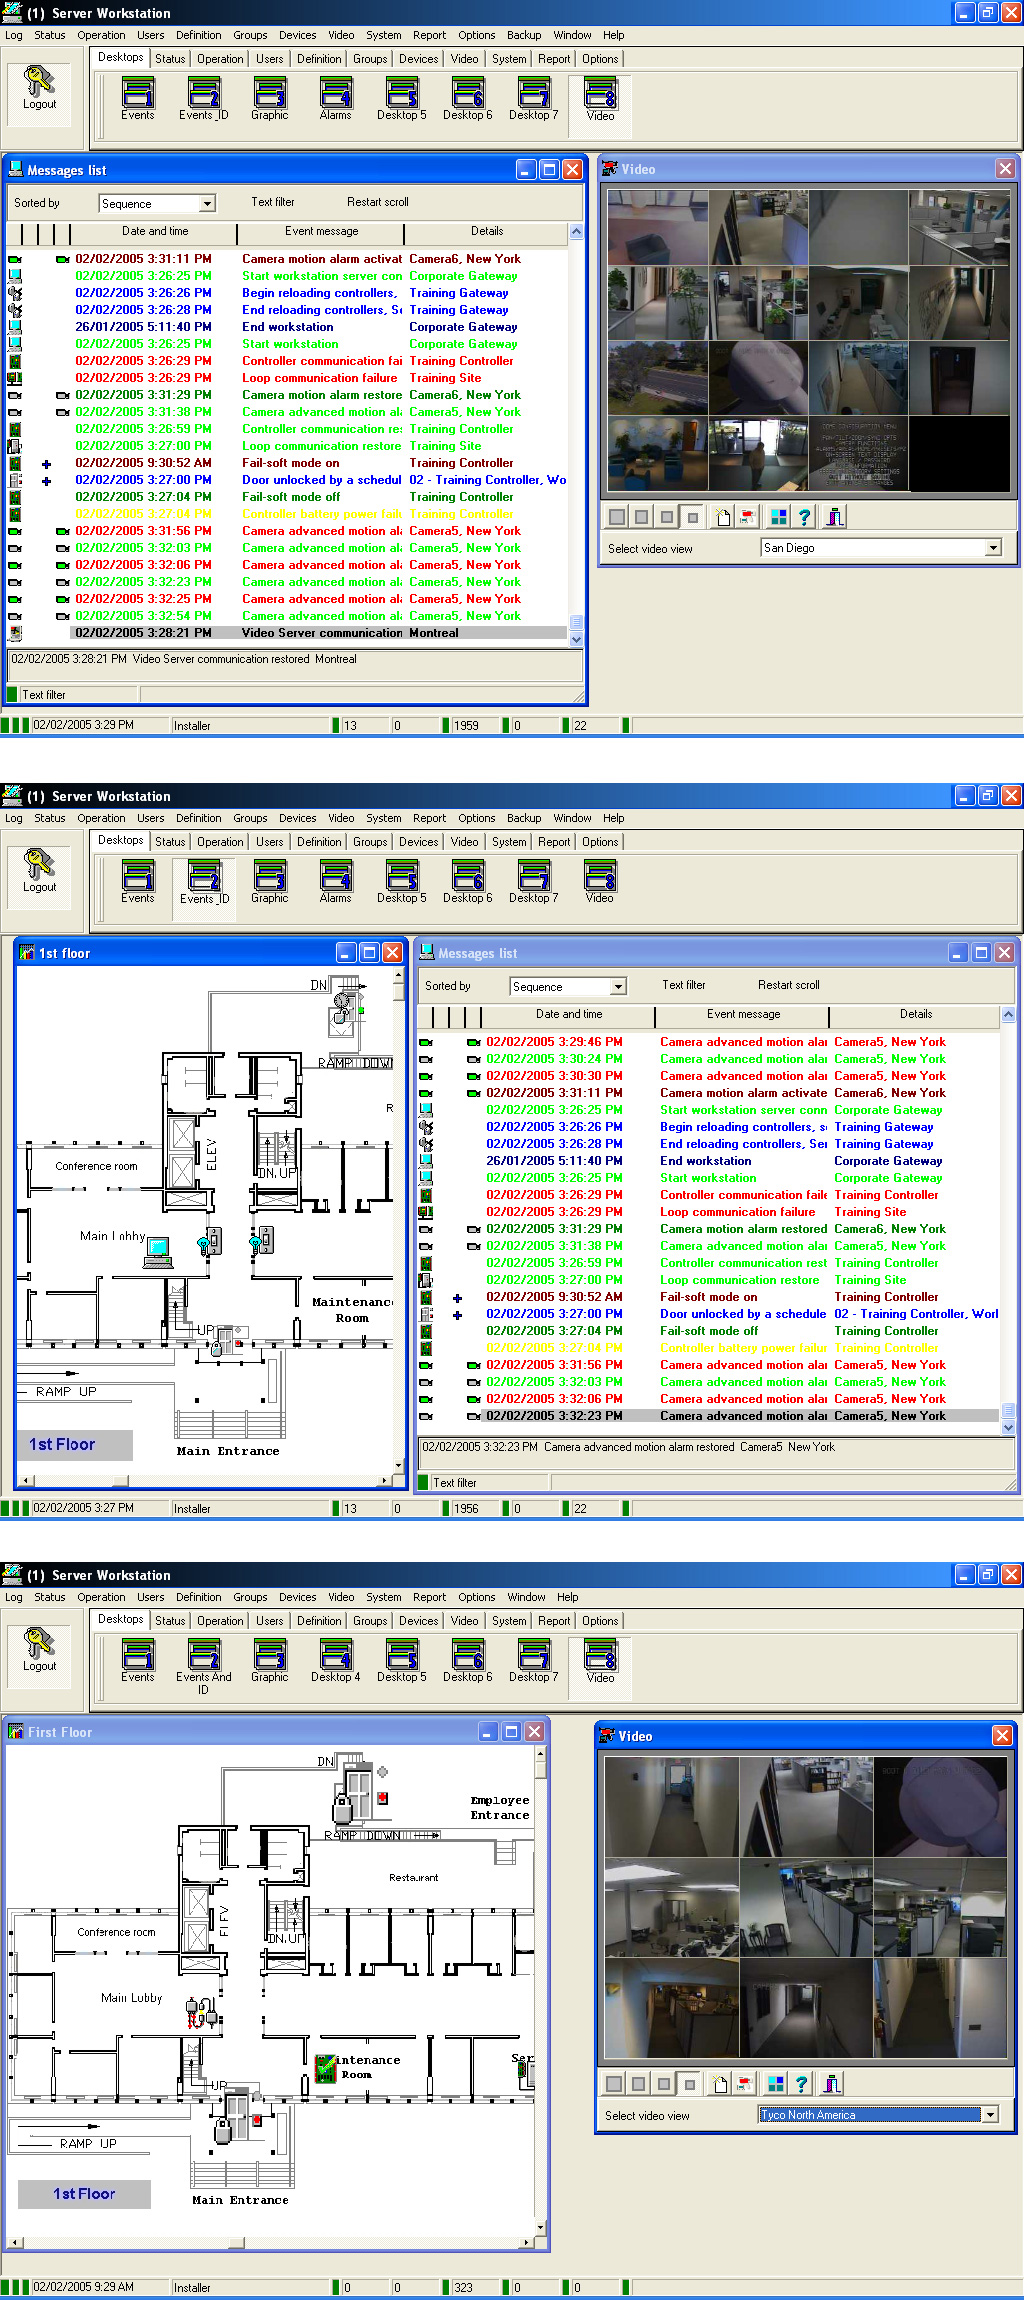Click Date and time header above 3:29:46 PM row
Image resolution: width=1024 pixels, height=2300 pixels.
pos(569,1014)
